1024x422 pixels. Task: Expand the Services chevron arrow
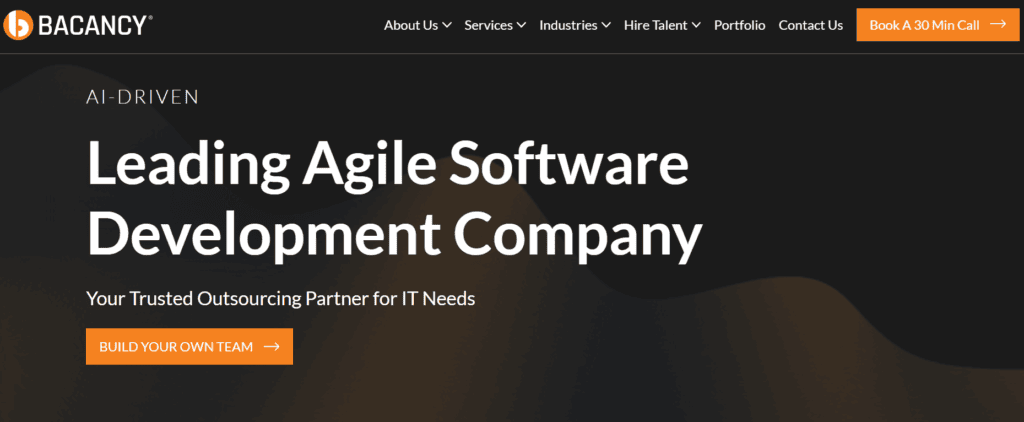click(521, 25)
